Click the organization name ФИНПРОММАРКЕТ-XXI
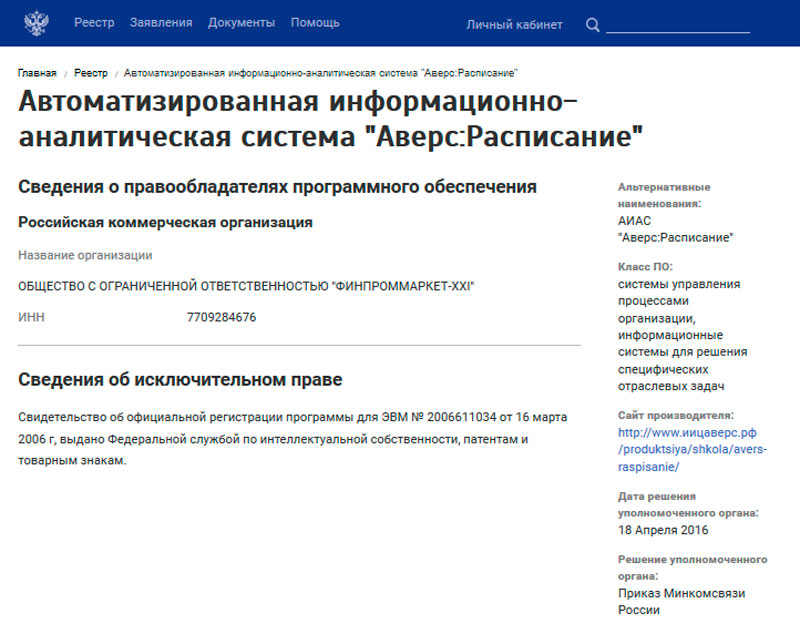Screen dimensions: 800x644 point(246,286)
